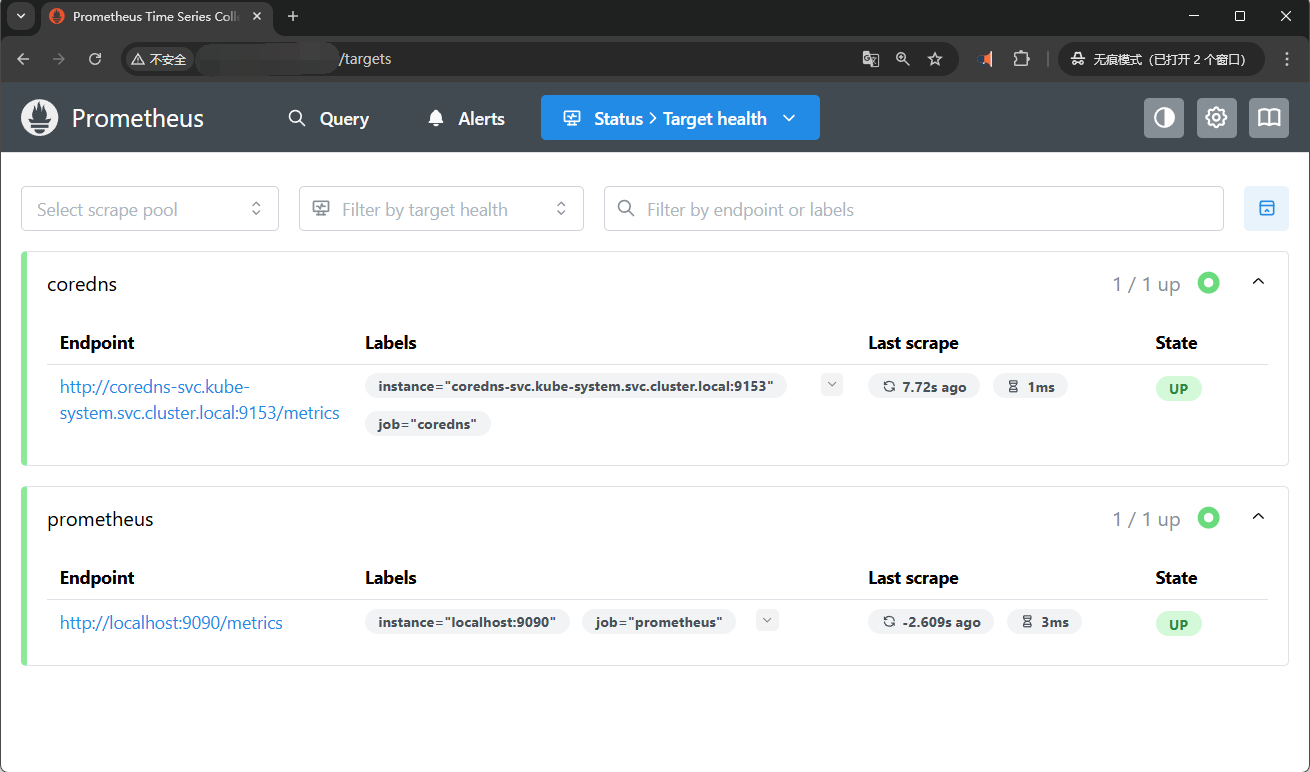Collapse the coredns pool chevron

(1259, 283)
